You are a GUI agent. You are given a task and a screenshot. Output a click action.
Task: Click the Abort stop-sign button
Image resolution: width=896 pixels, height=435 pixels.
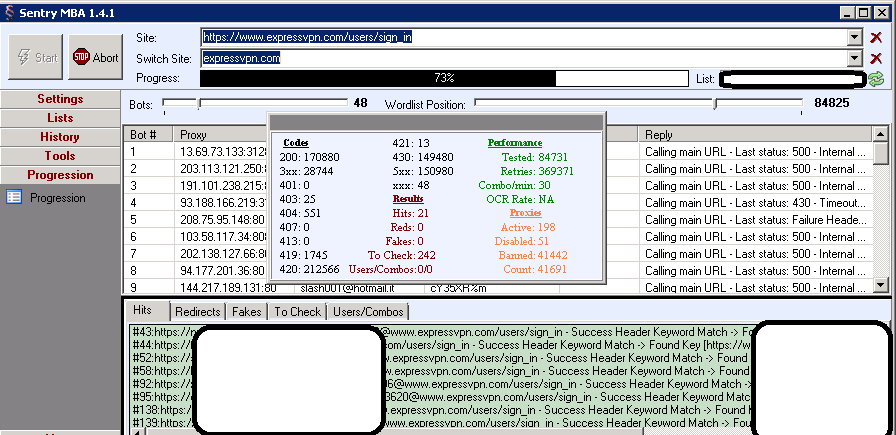pyautogui.click(x=94, y=57)
